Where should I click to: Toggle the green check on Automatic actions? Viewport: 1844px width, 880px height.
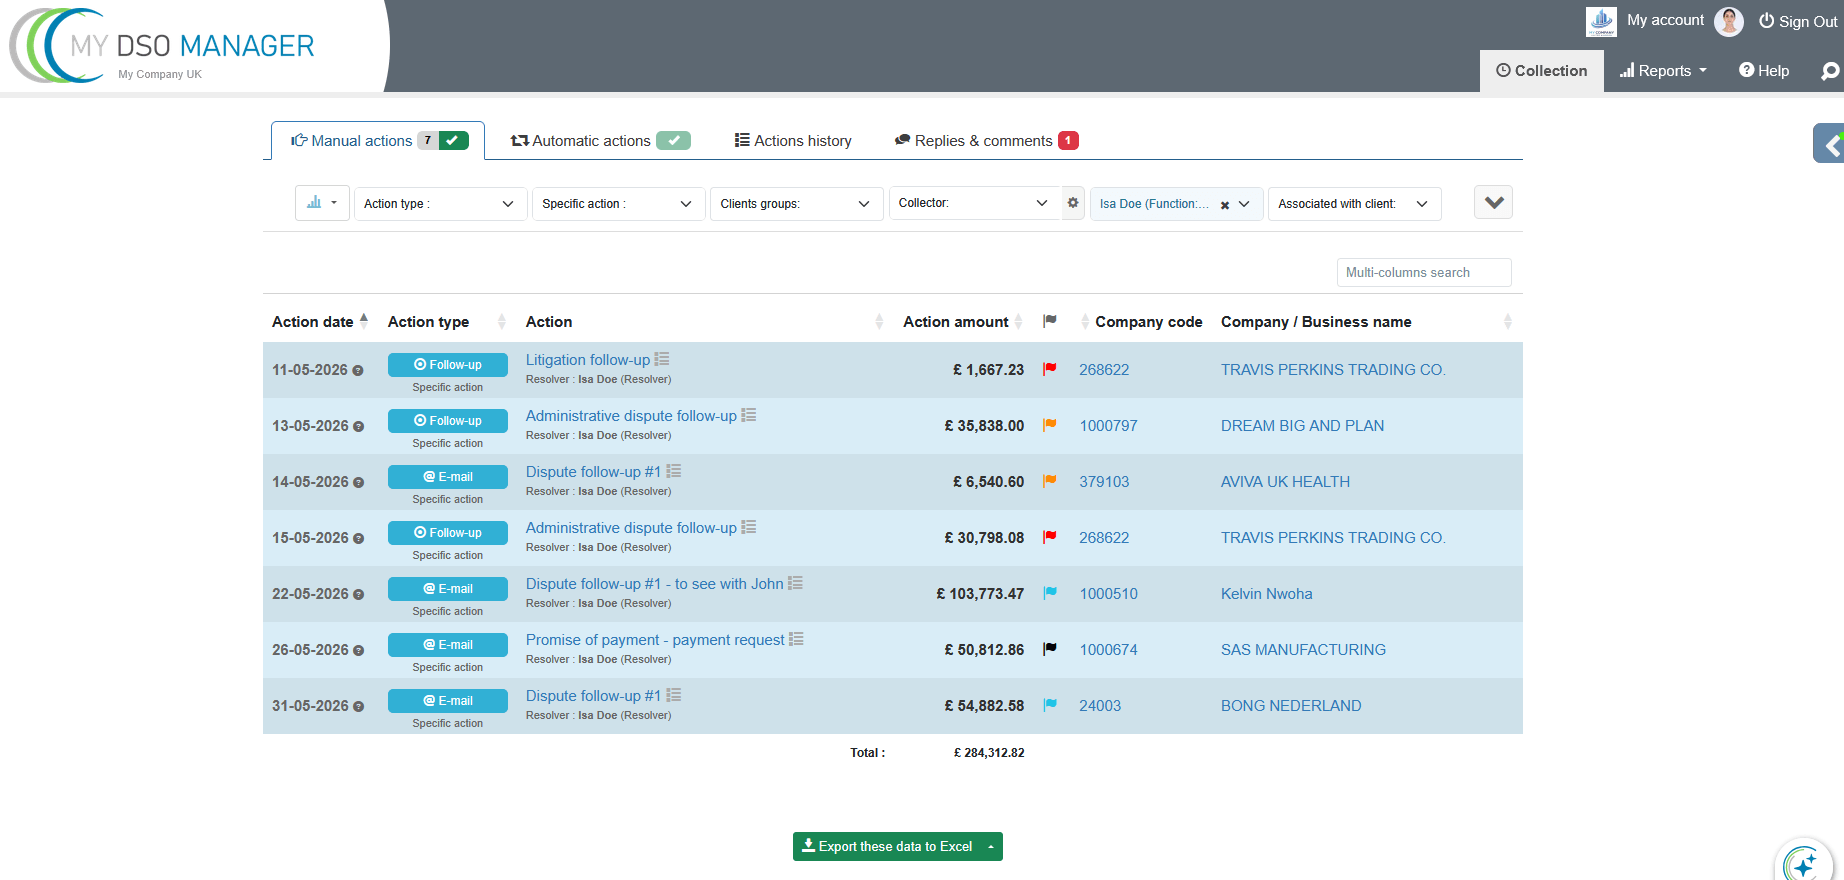tap(673, 141)
